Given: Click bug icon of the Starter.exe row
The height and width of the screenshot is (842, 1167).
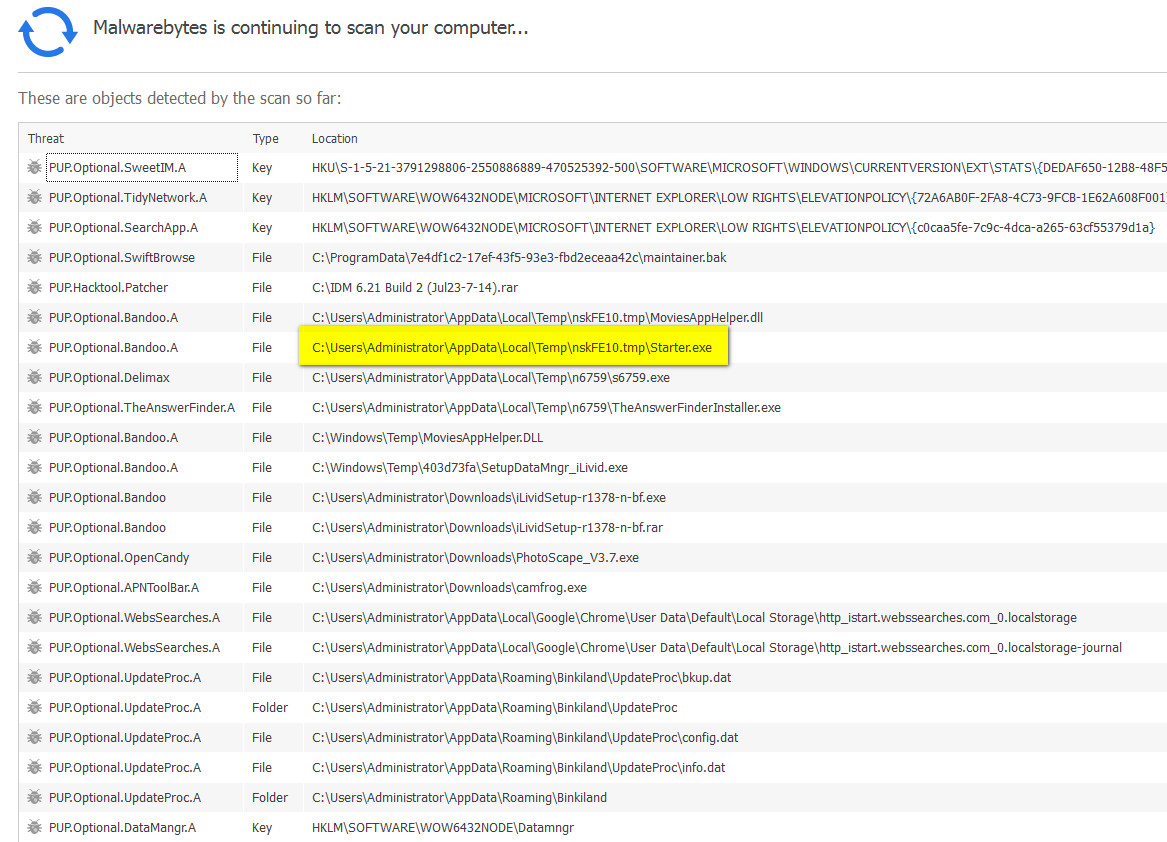Looking at the screenshot, I should pos(34,347).
